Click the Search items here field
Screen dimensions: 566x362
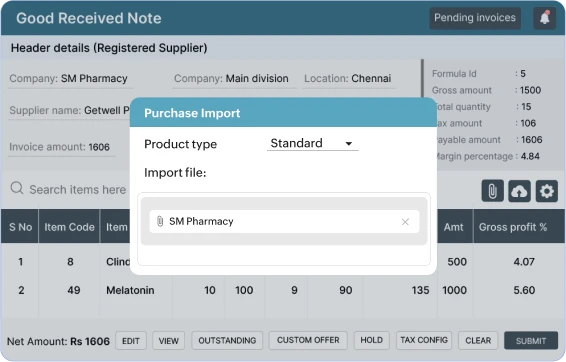tap(78, 189)
